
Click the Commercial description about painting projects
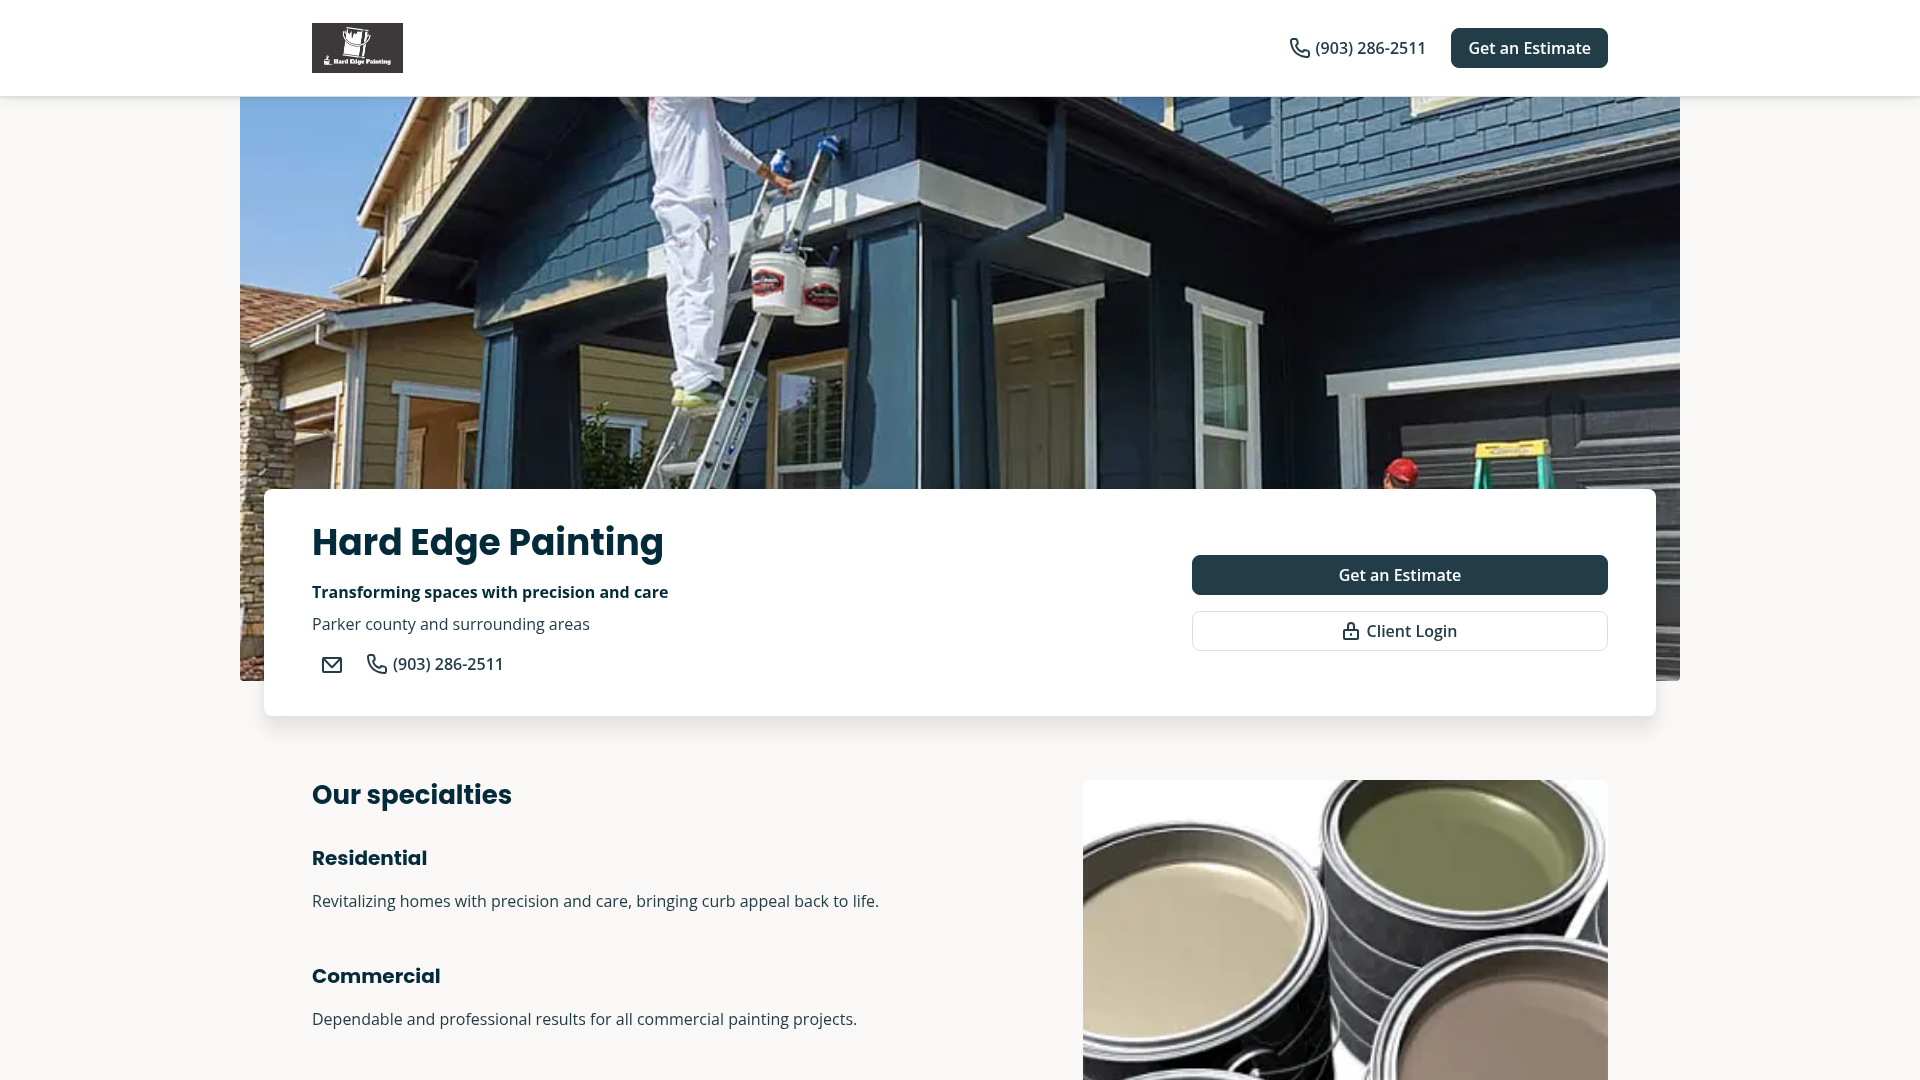[x=584, y=1019]
